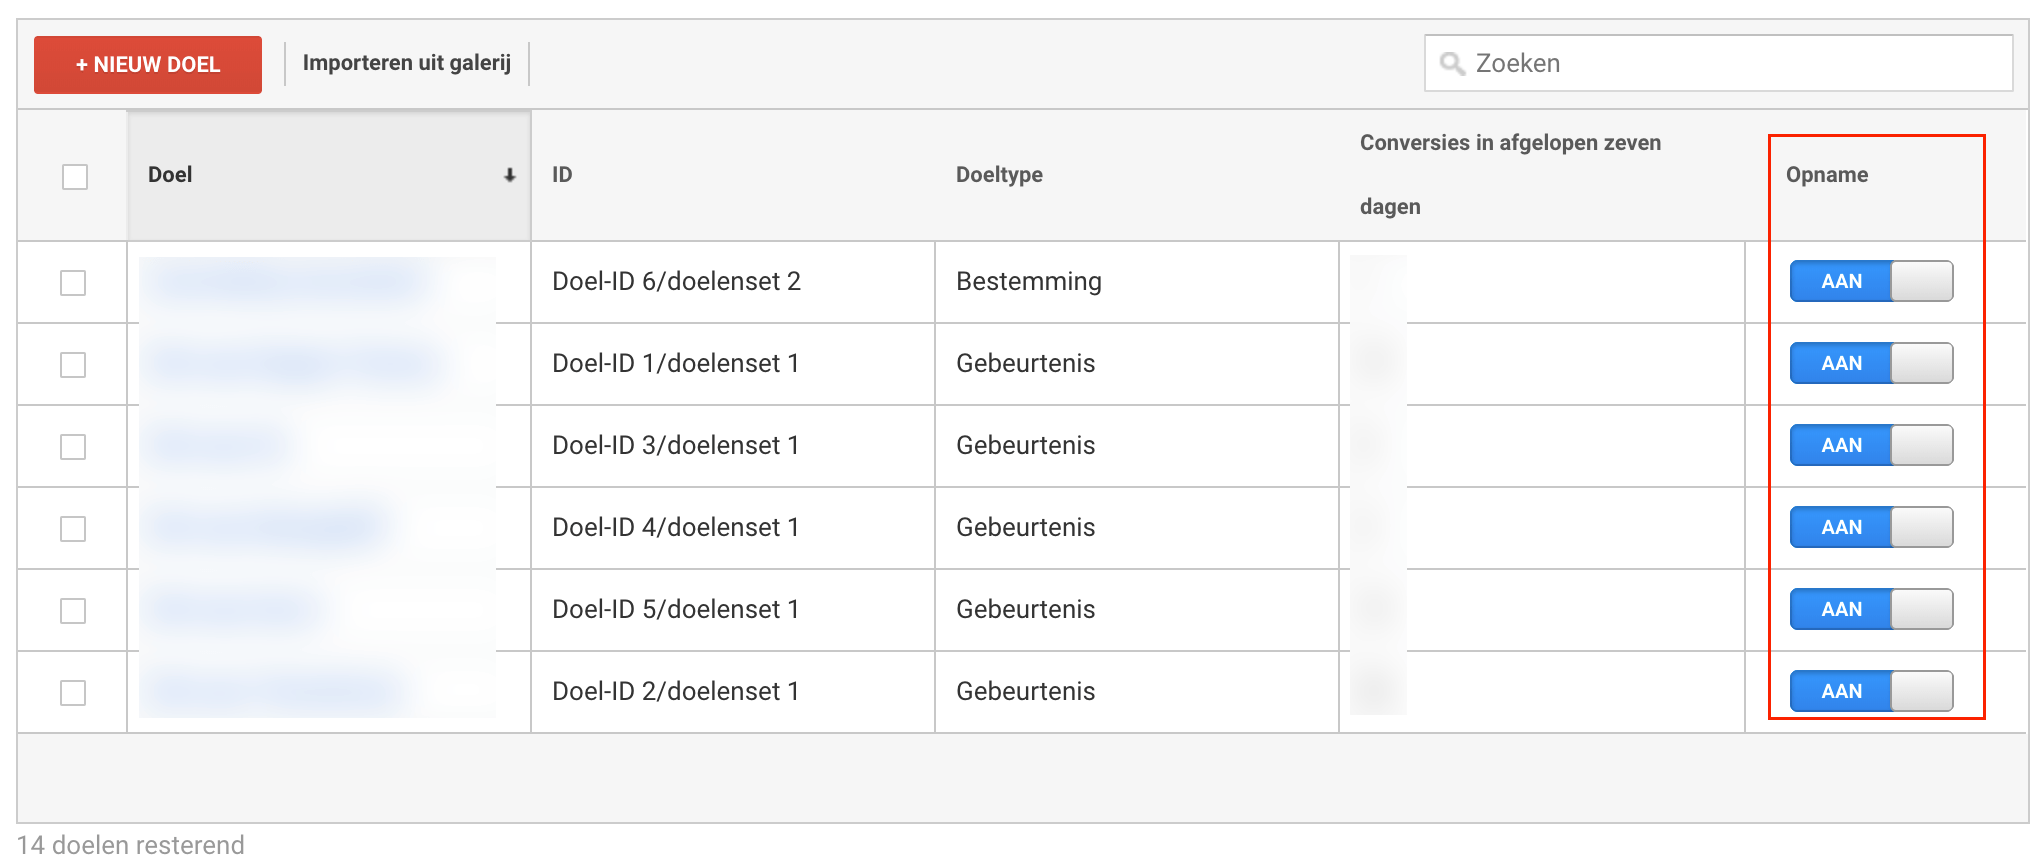
Task: Check the Doel-ID 1/doelenset 1 row checkbox
Action: point(73,365)
